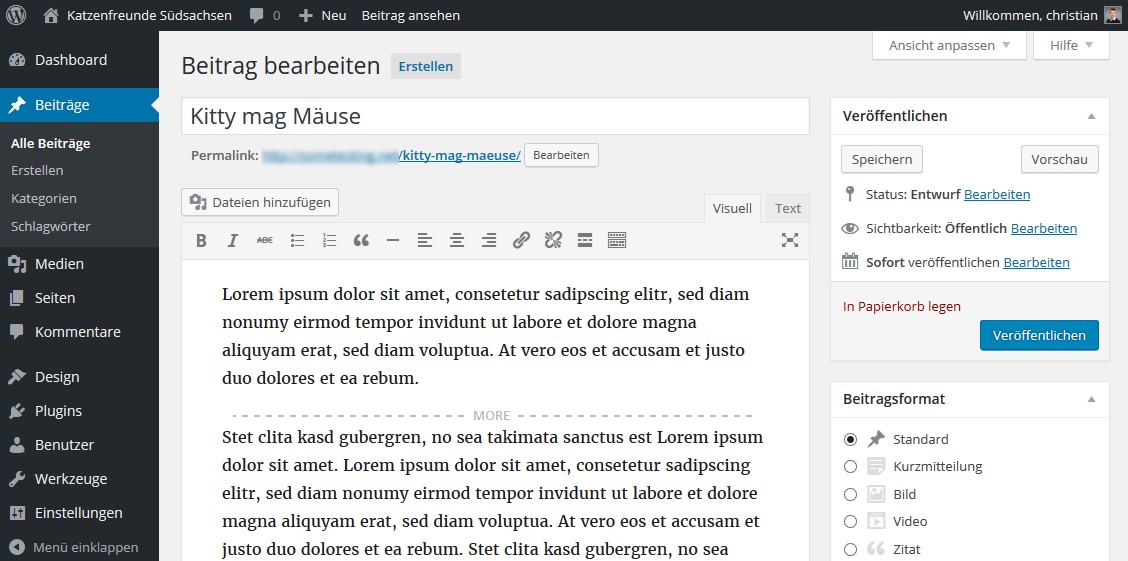
Task: Apply blockquote formatting
Action: pyautogui.click(x=361, y=241)
